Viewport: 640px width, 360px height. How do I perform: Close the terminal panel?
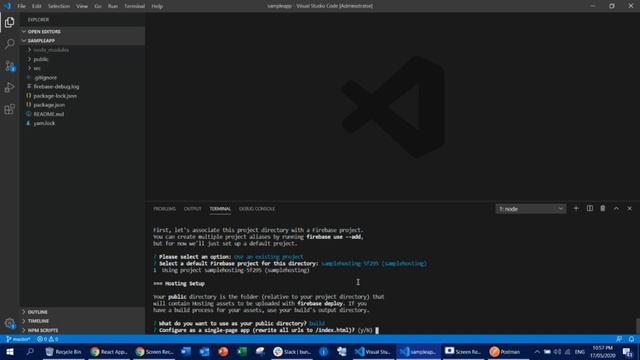(629, 209)
